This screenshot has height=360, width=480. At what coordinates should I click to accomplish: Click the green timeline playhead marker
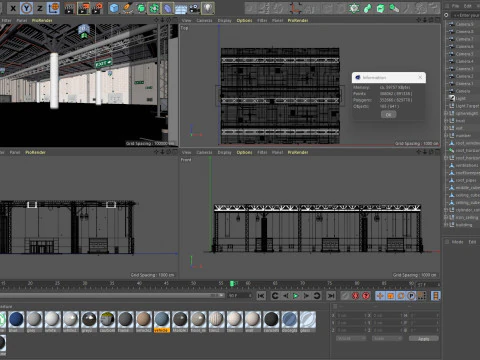pyautogui.click(x=232, y=283)
